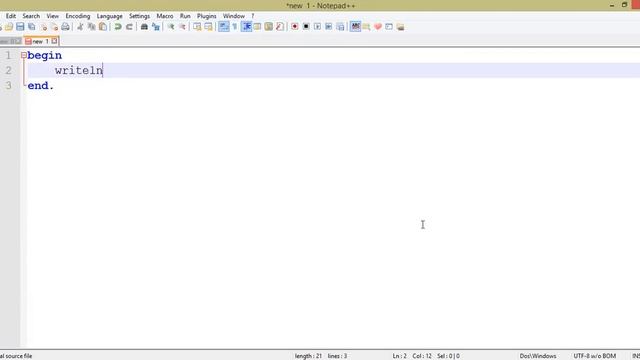Open the Edit menu
The width and height of the screenshot is (640, 360).
tap(11, 16)
